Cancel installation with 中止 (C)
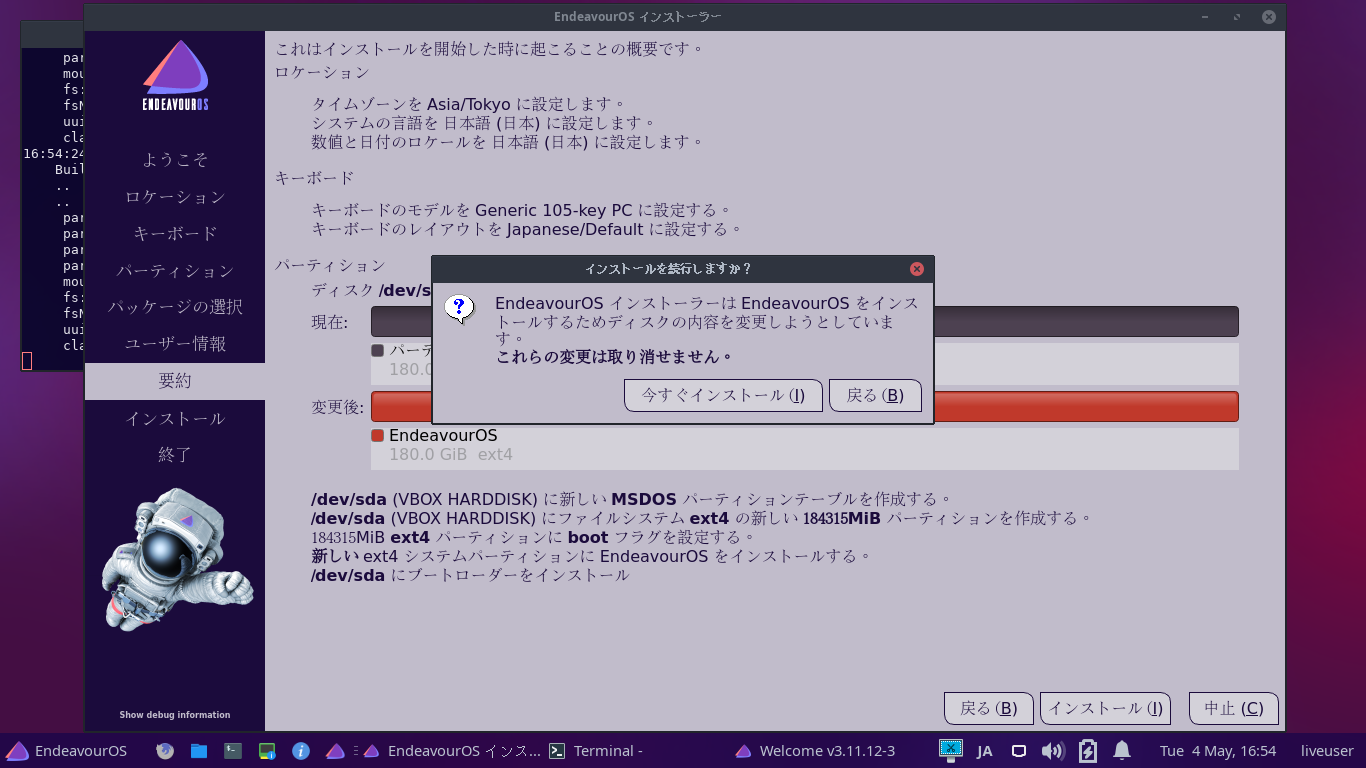1366x768 pixels. (1234, 709)
